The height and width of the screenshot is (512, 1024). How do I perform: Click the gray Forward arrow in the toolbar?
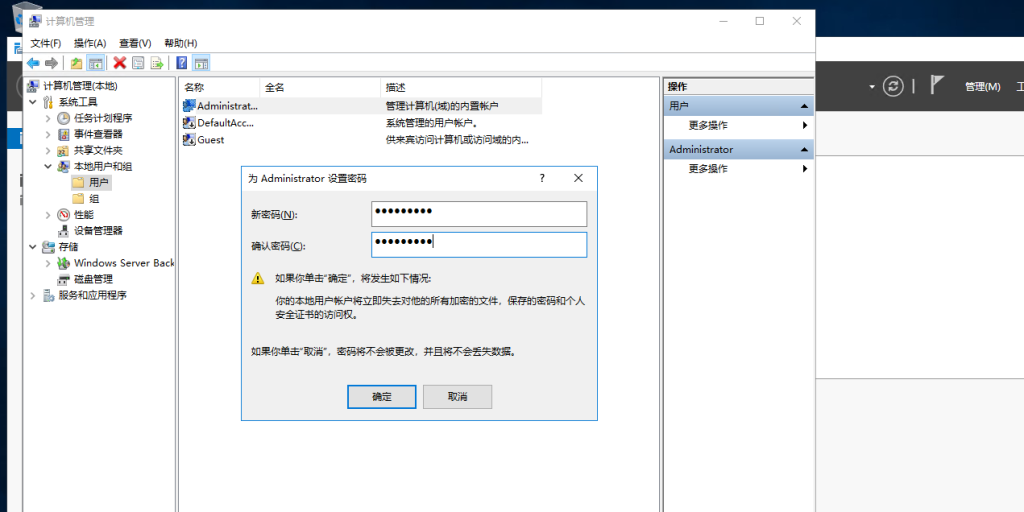(x=51, y=63)
